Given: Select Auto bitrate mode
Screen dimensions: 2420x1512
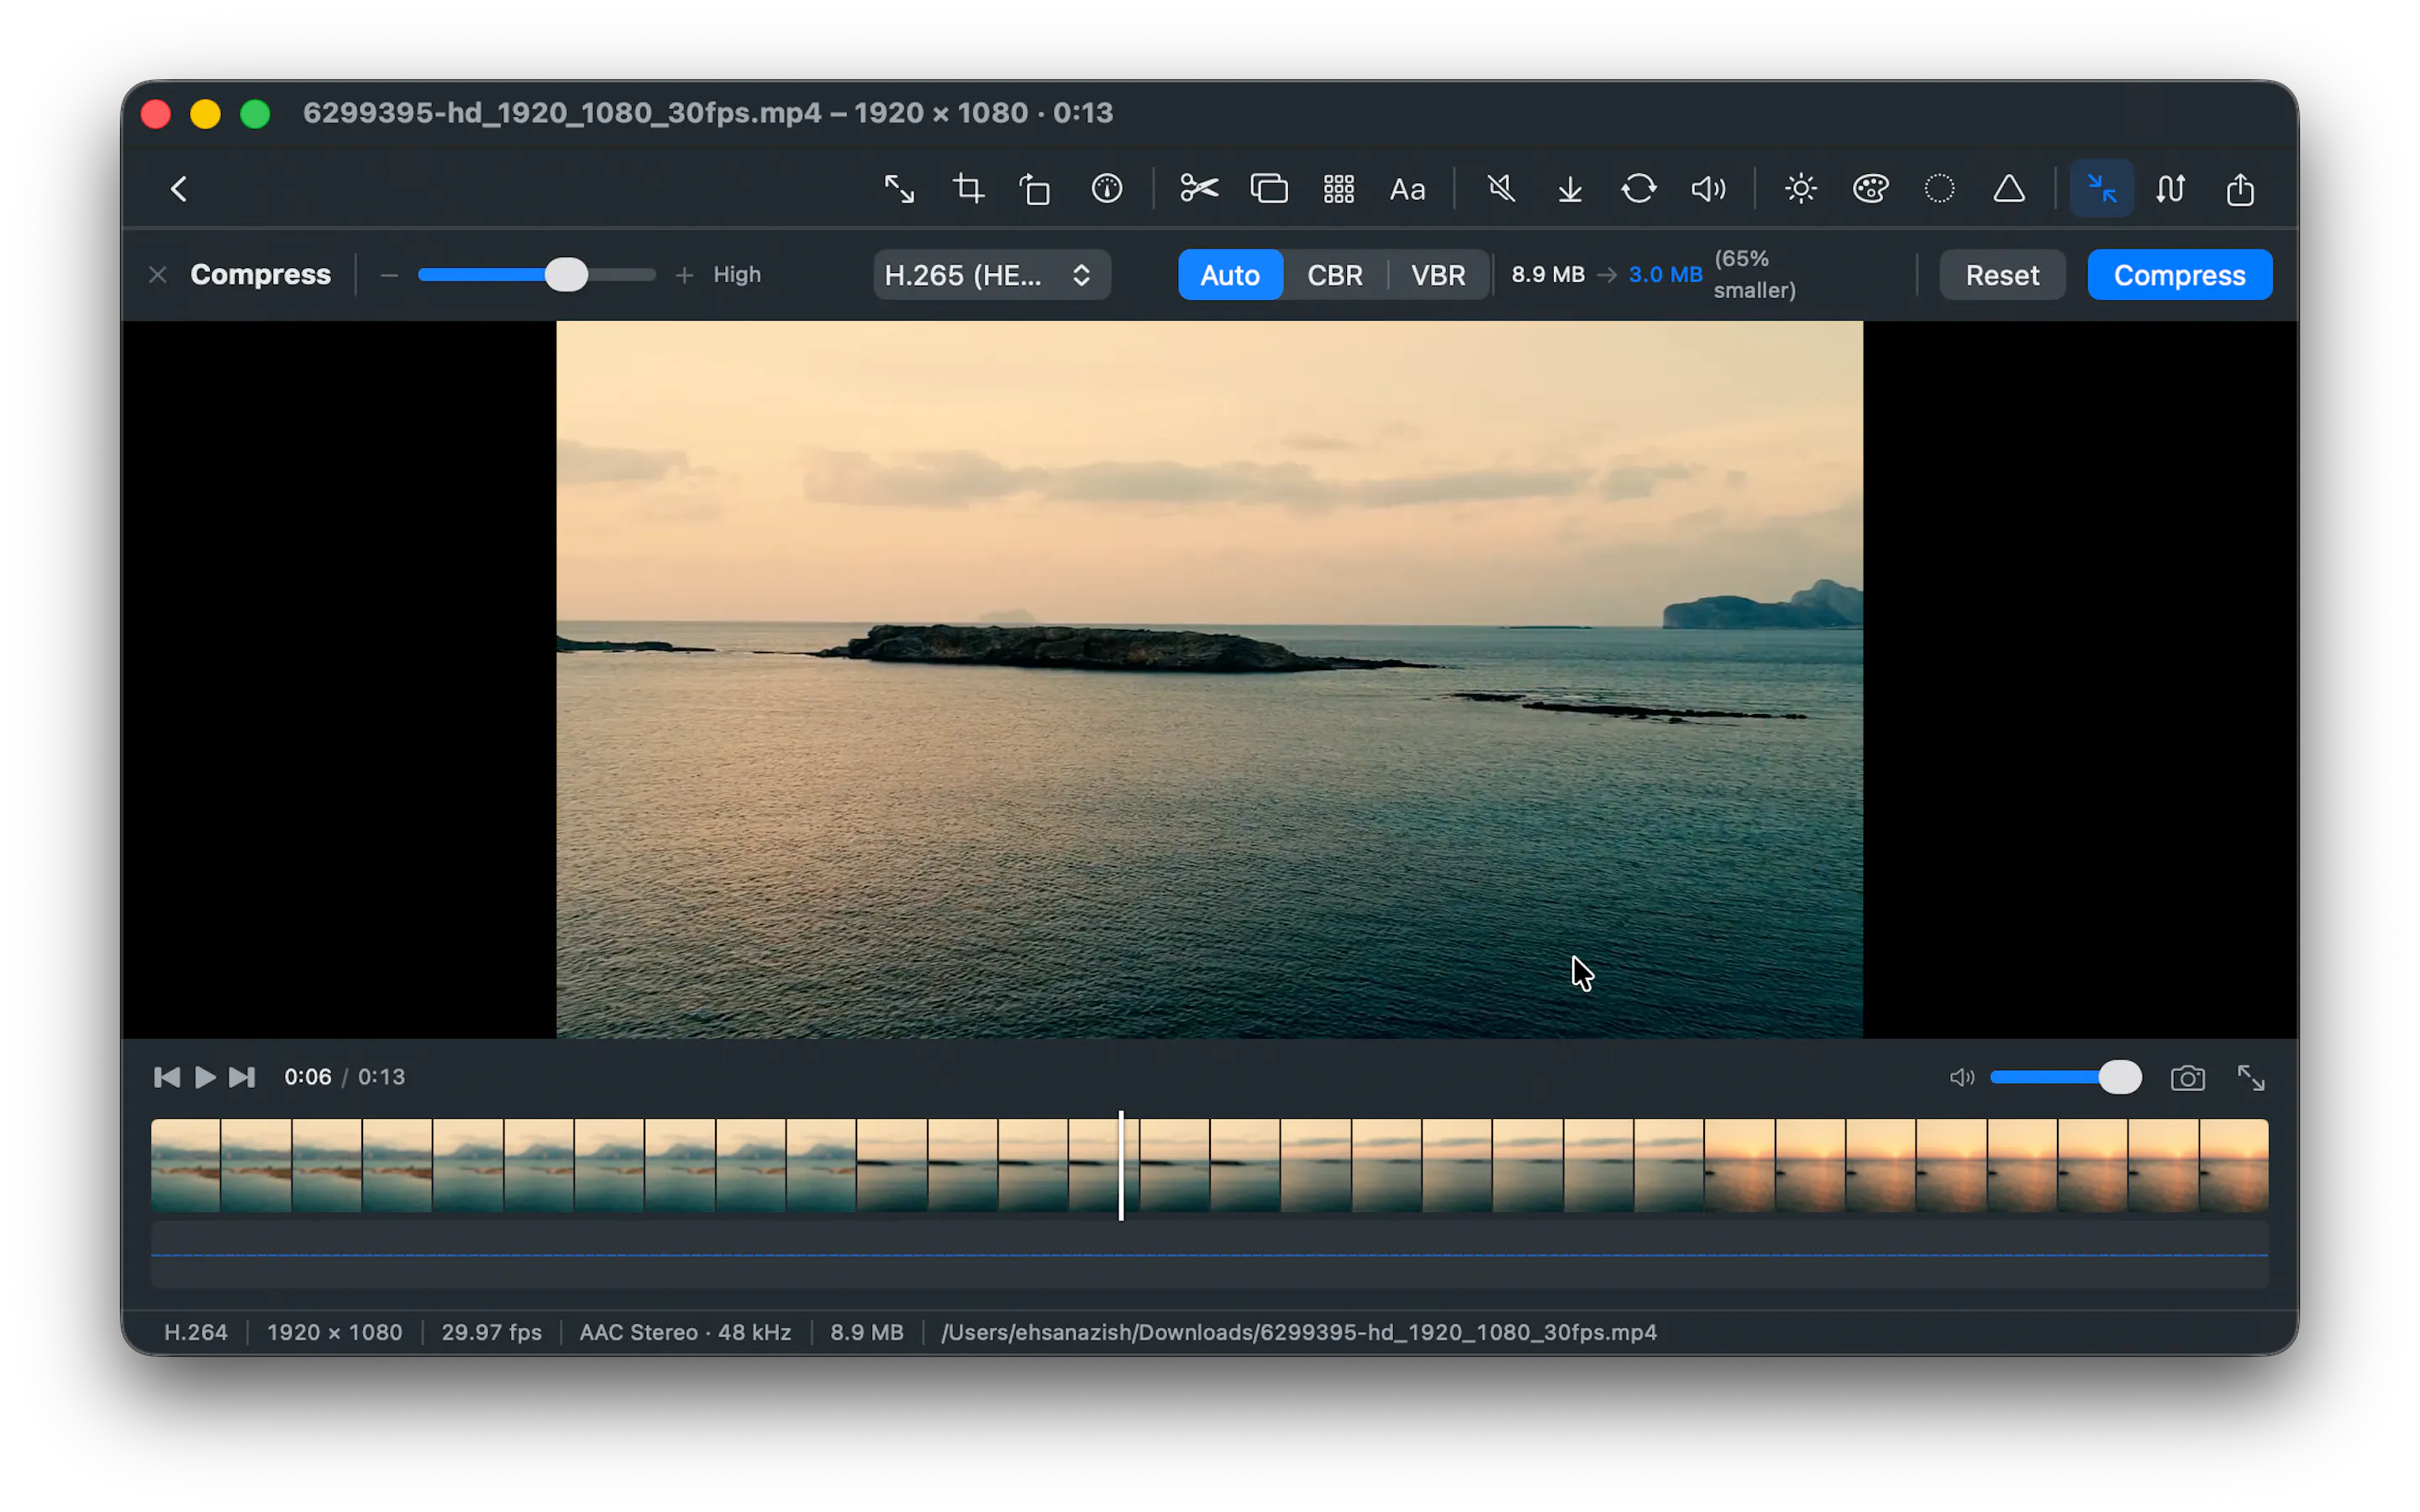Looking at the screenshot, I should coord(1229,275).
